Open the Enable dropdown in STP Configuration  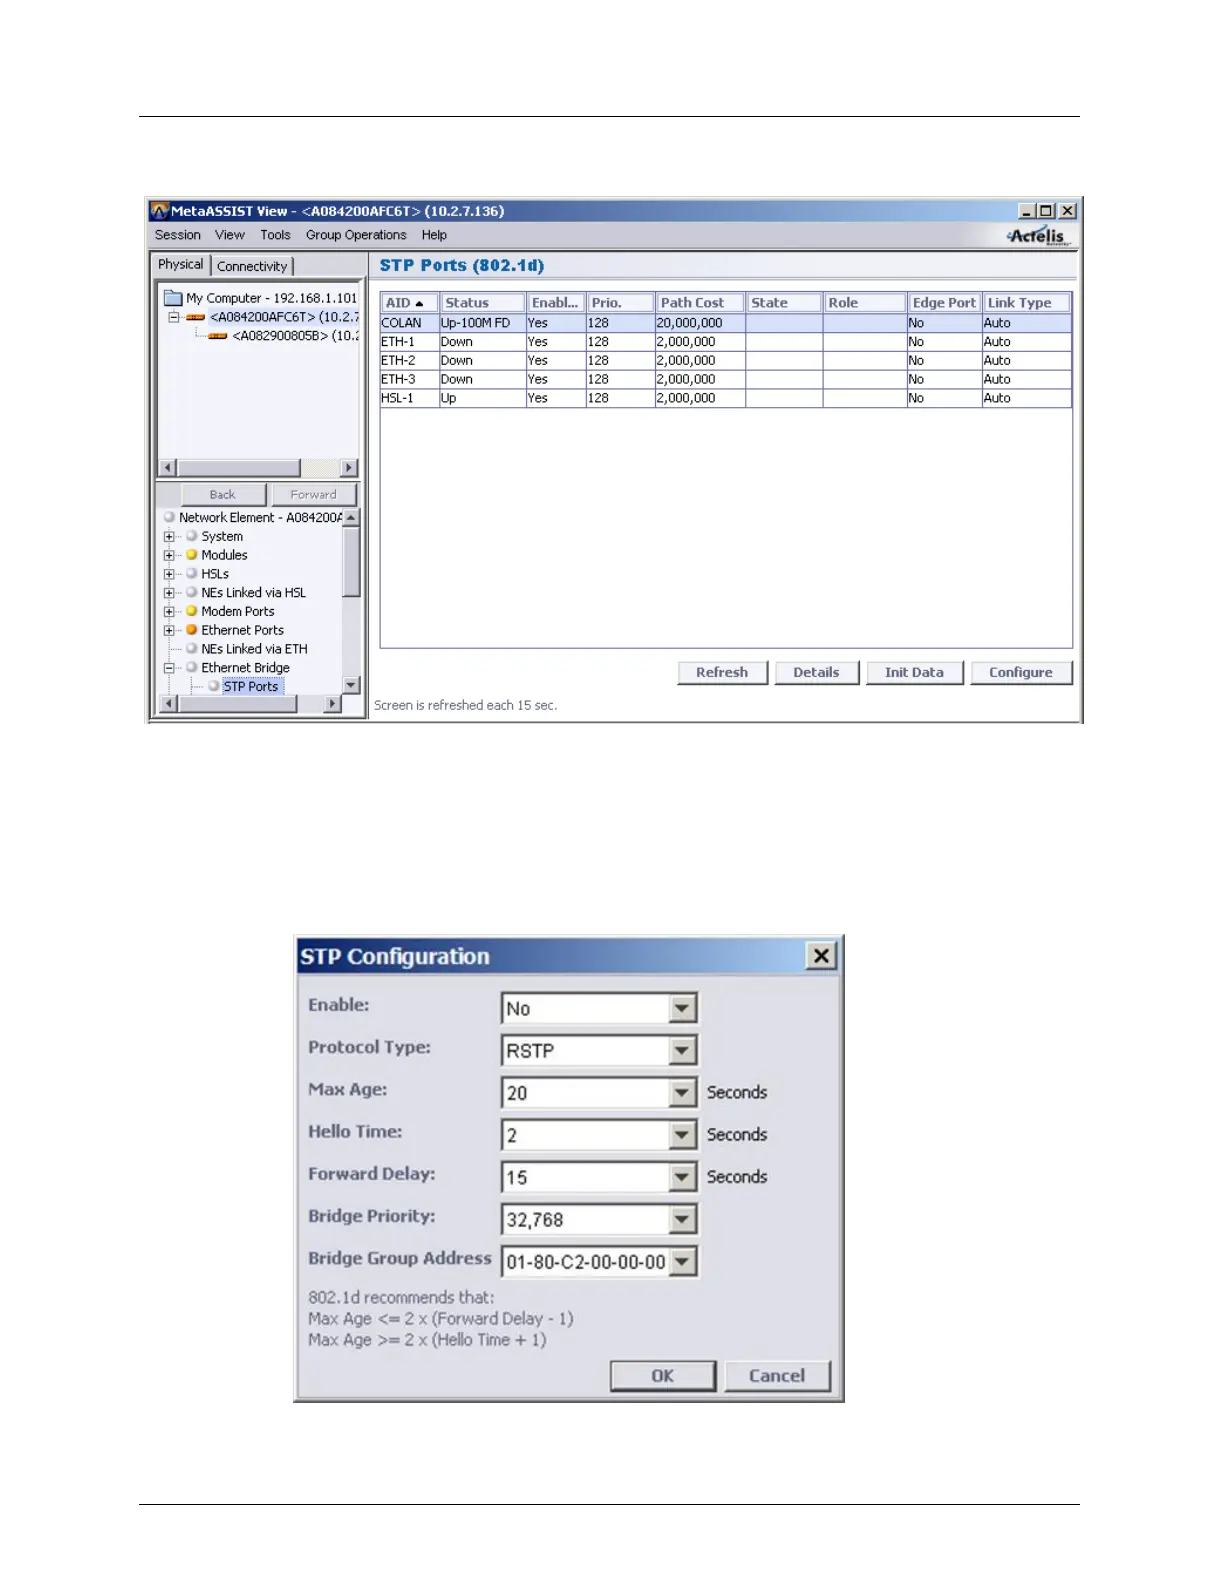pyautogui.click(x=682, y=1008)
